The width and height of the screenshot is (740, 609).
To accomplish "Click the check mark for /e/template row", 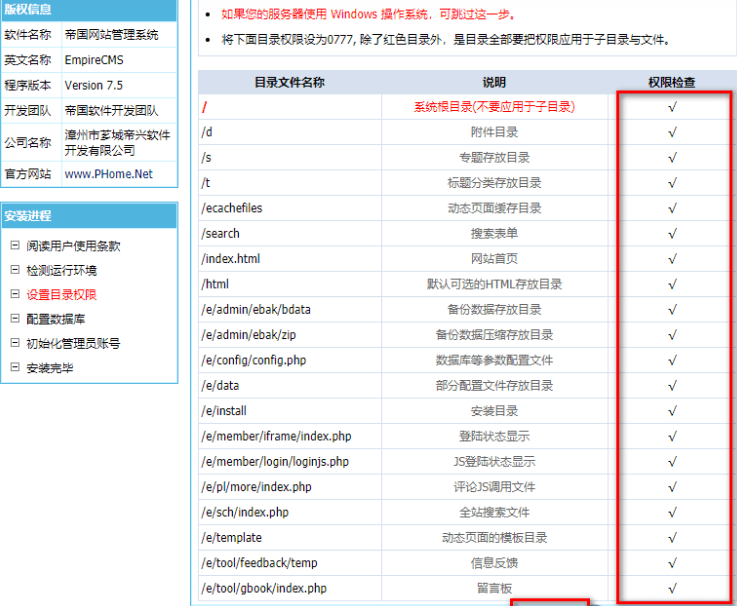I will (x=672, y=538).
